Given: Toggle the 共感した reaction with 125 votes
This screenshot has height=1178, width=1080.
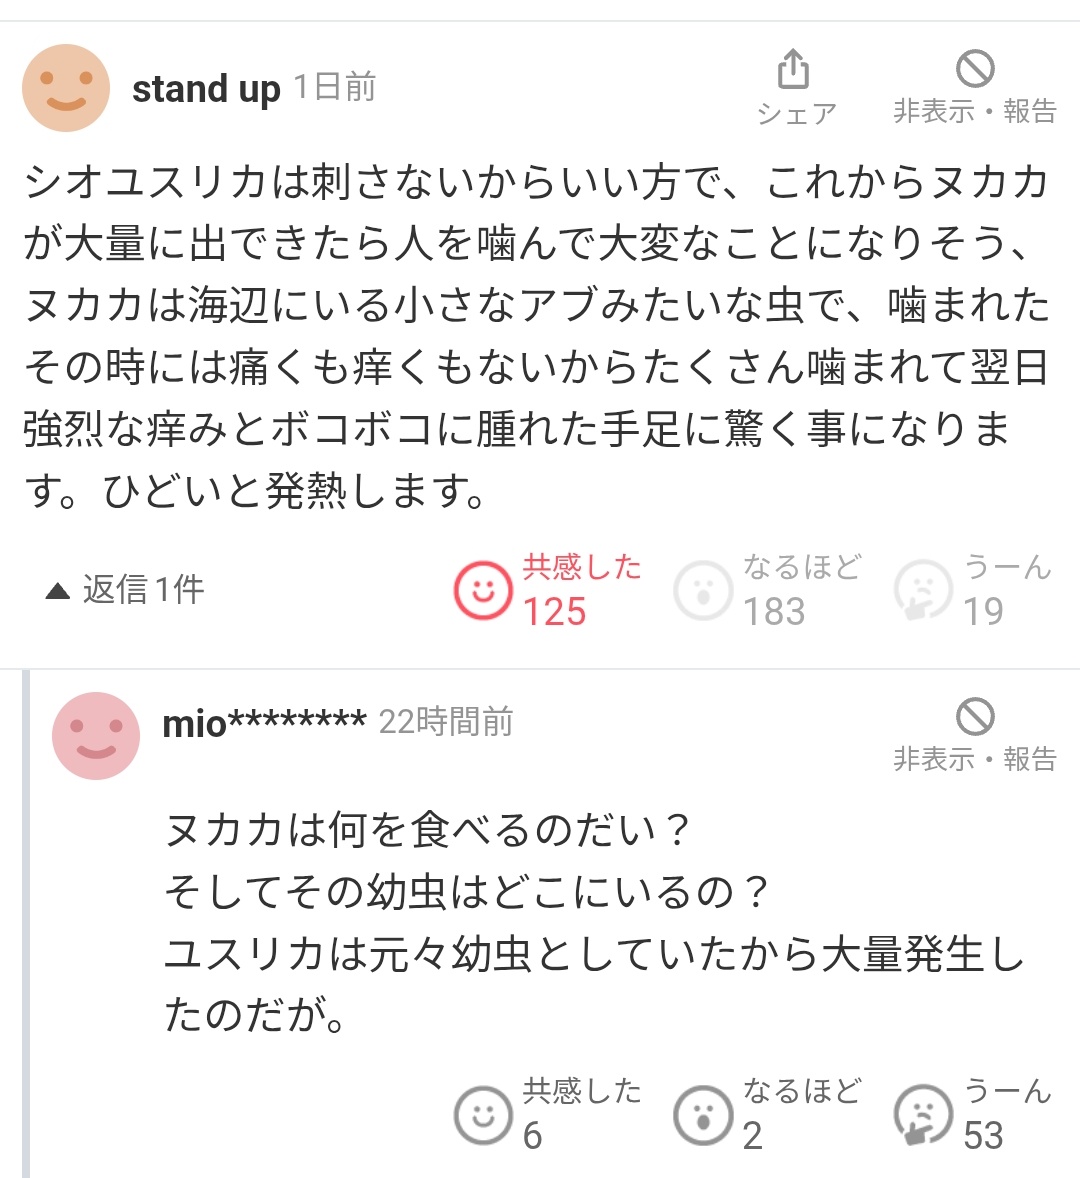Looking at the screenshot, I should pyautogui.click(x=484, y=590).
